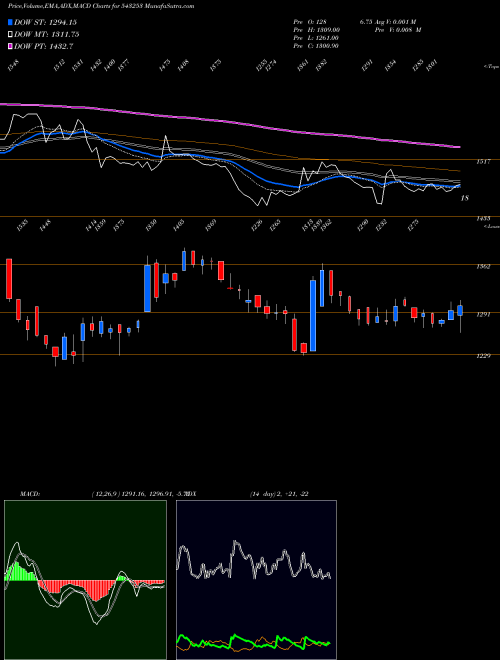Click the '(14 day)' ADX parameters text
This screenshot has height=660, width=500.
tap(264, 494)
